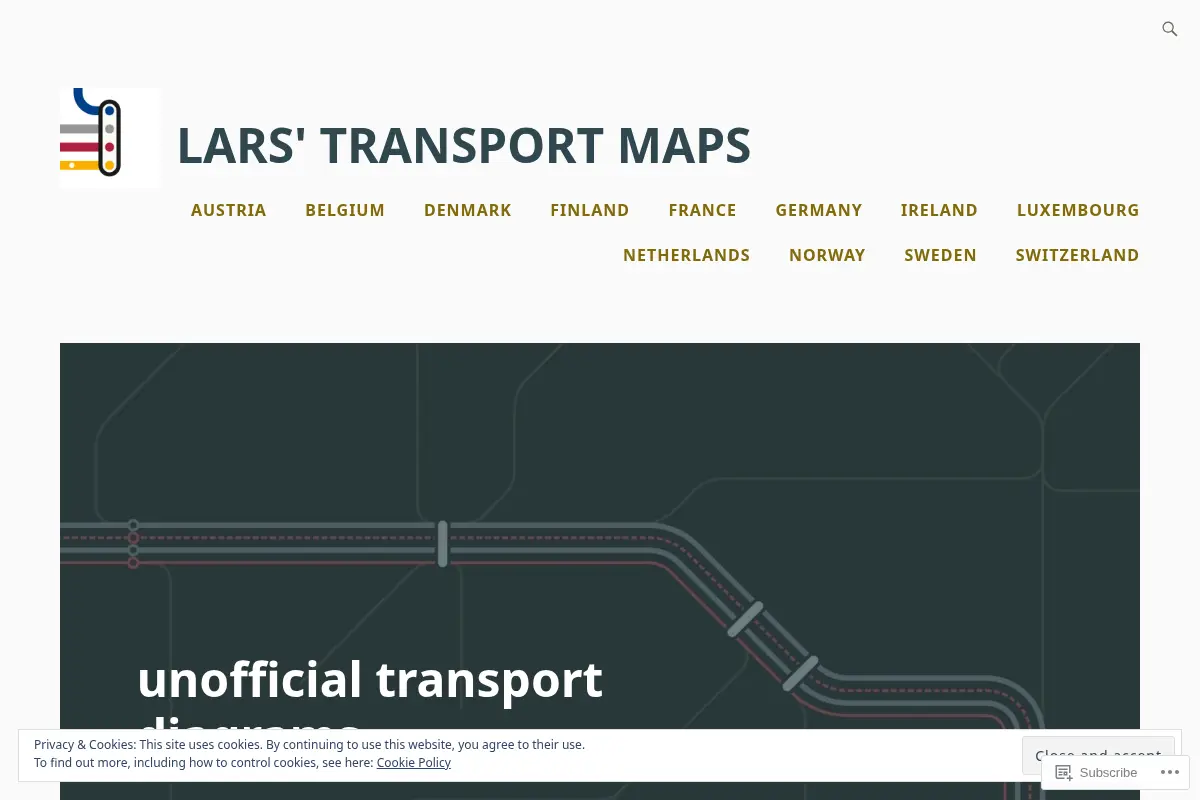The height and width of the screenshot is (800, 1200).
Task: Open the search magnifier icon
Action: [1169, 29]
